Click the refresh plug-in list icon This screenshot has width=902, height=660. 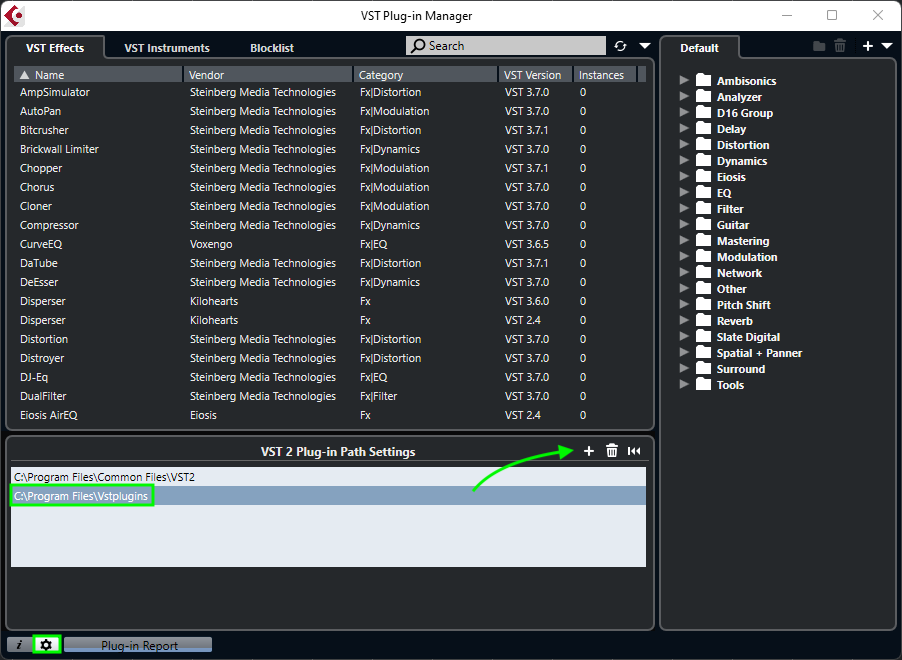coord(620,46)
